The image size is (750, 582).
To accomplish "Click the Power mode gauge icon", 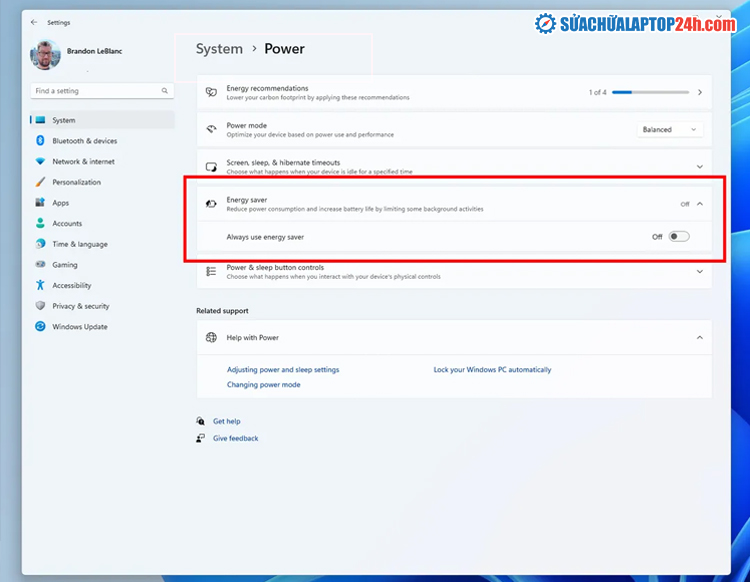I will (x=211, y=129).
